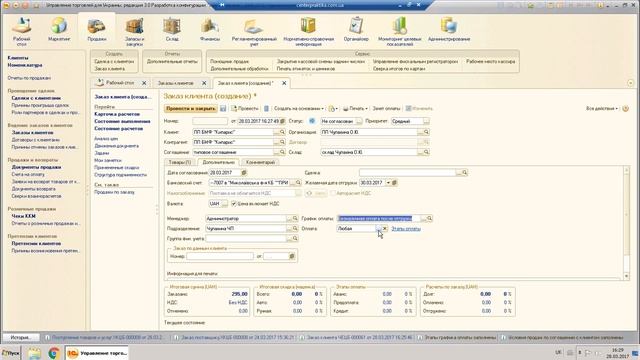Toggle the Цена включает НДС checkbox

tap(234, 204)
